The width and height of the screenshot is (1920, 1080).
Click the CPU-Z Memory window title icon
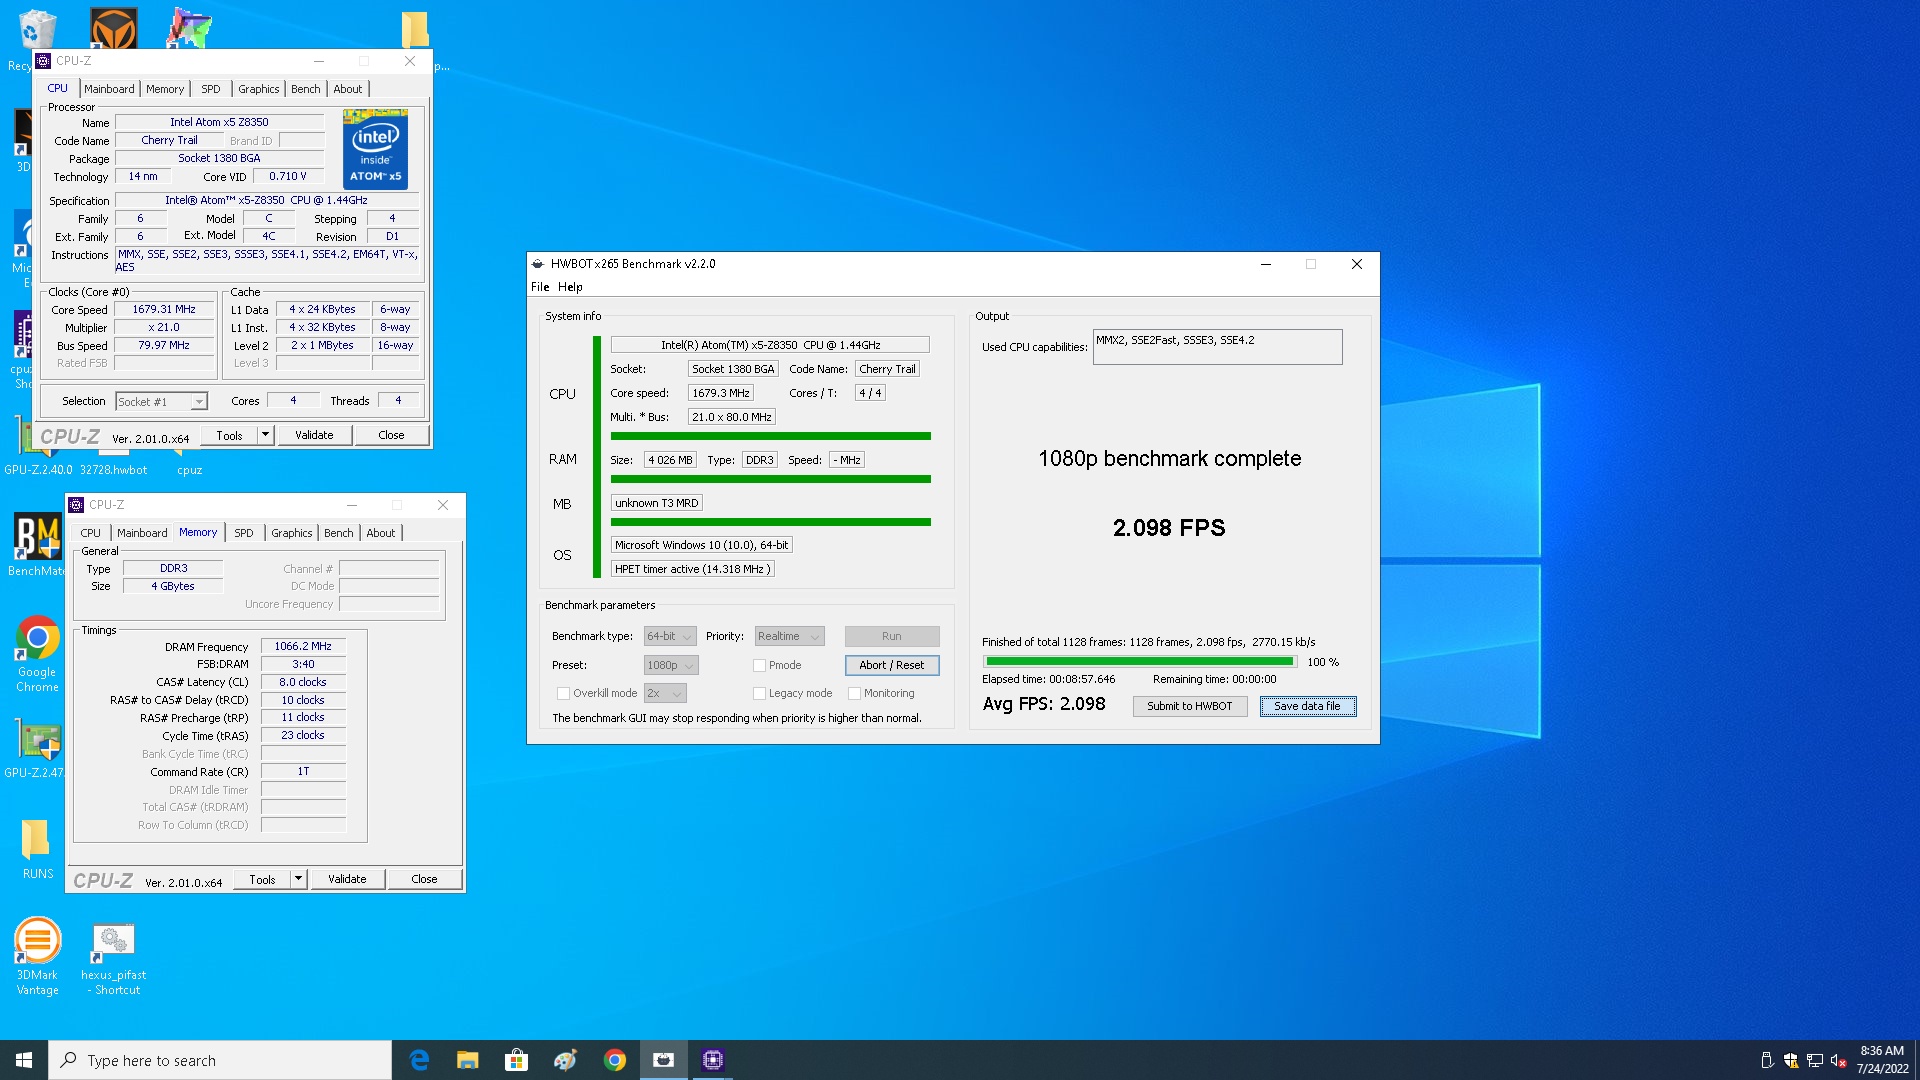click(x=77, y=505)
